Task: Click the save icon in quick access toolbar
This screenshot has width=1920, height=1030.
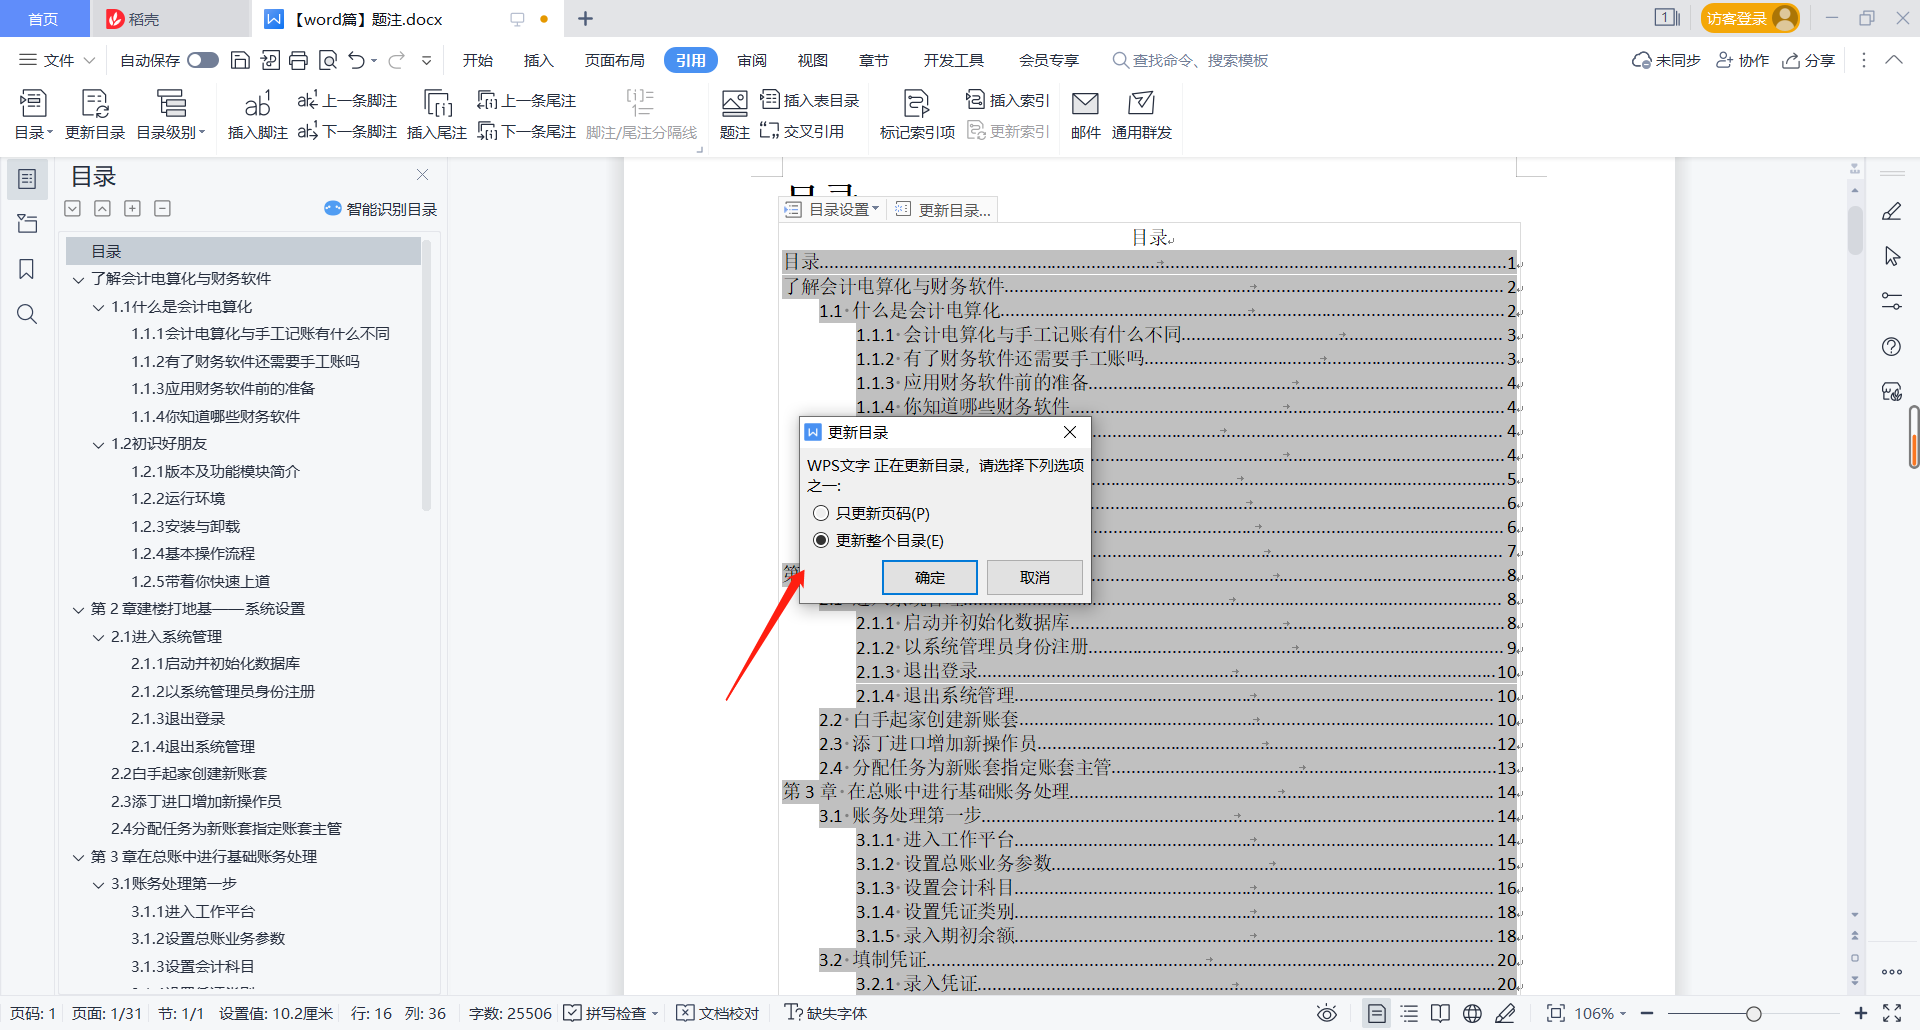Action: coord(240,60)
